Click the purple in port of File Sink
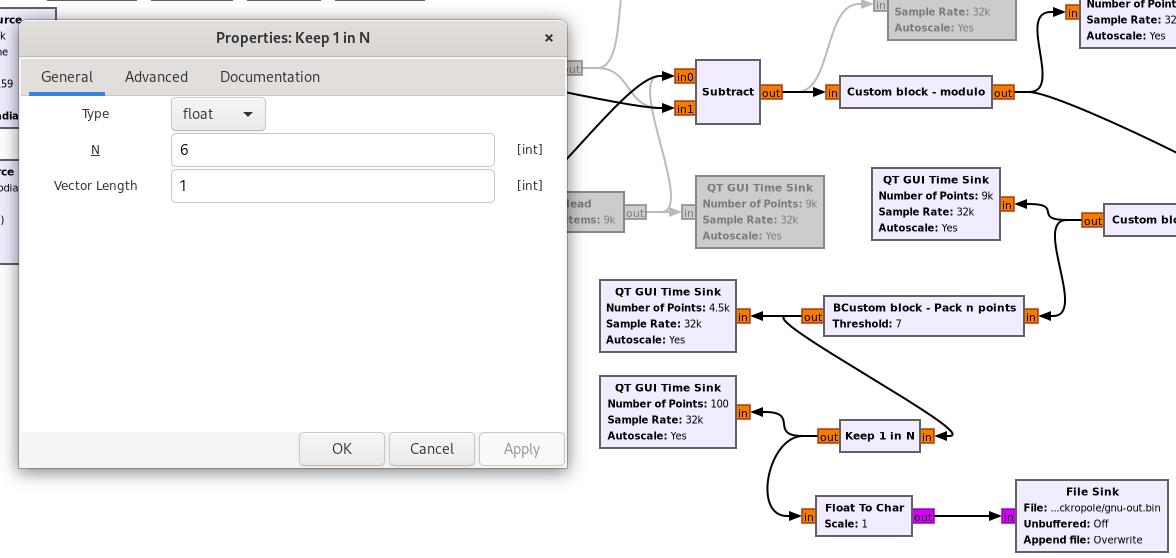 (x=1009, y=516)
